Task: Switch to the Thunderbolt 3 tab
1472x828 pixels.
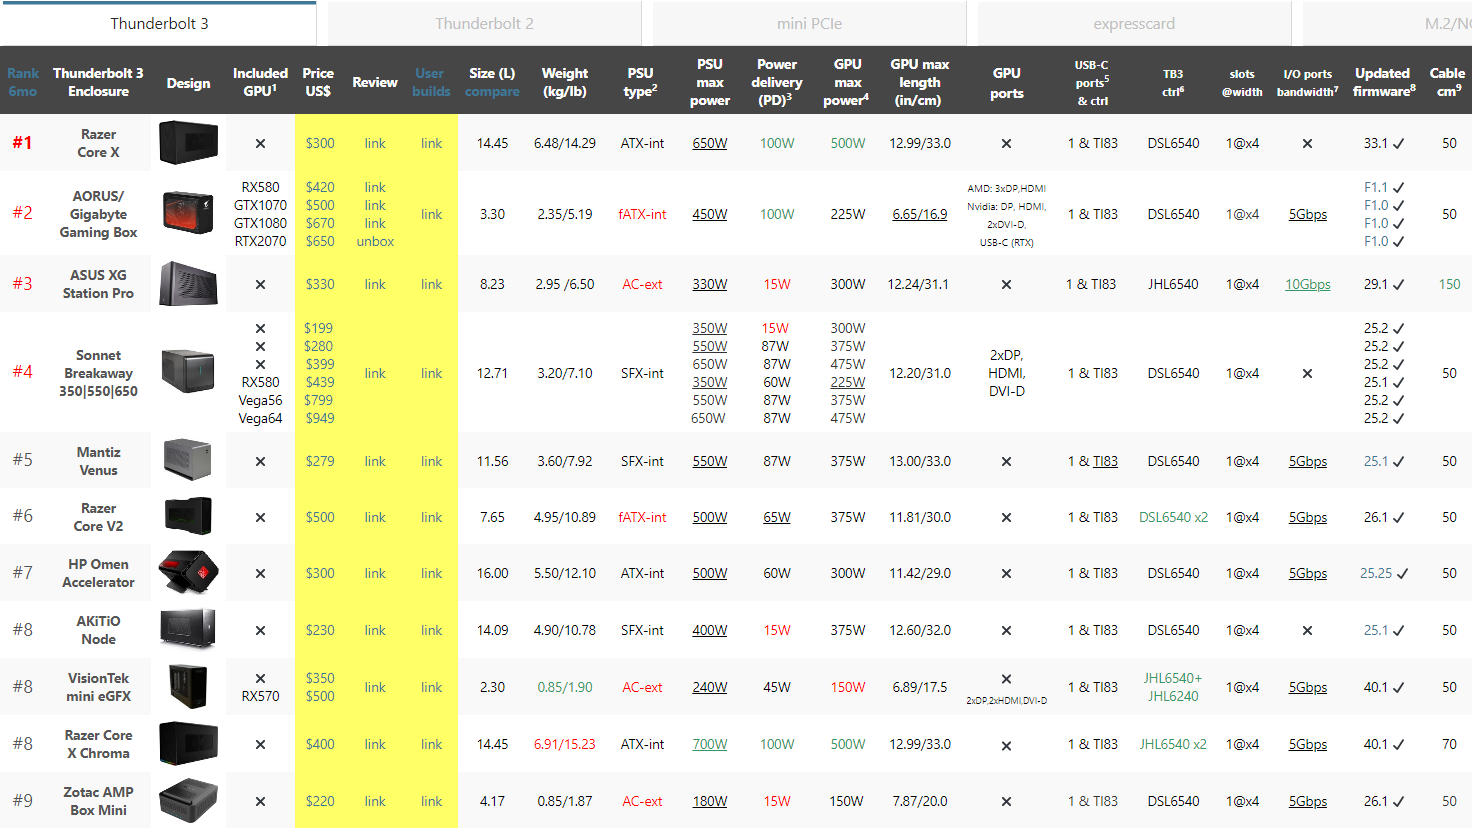Action: pos(159,23)
